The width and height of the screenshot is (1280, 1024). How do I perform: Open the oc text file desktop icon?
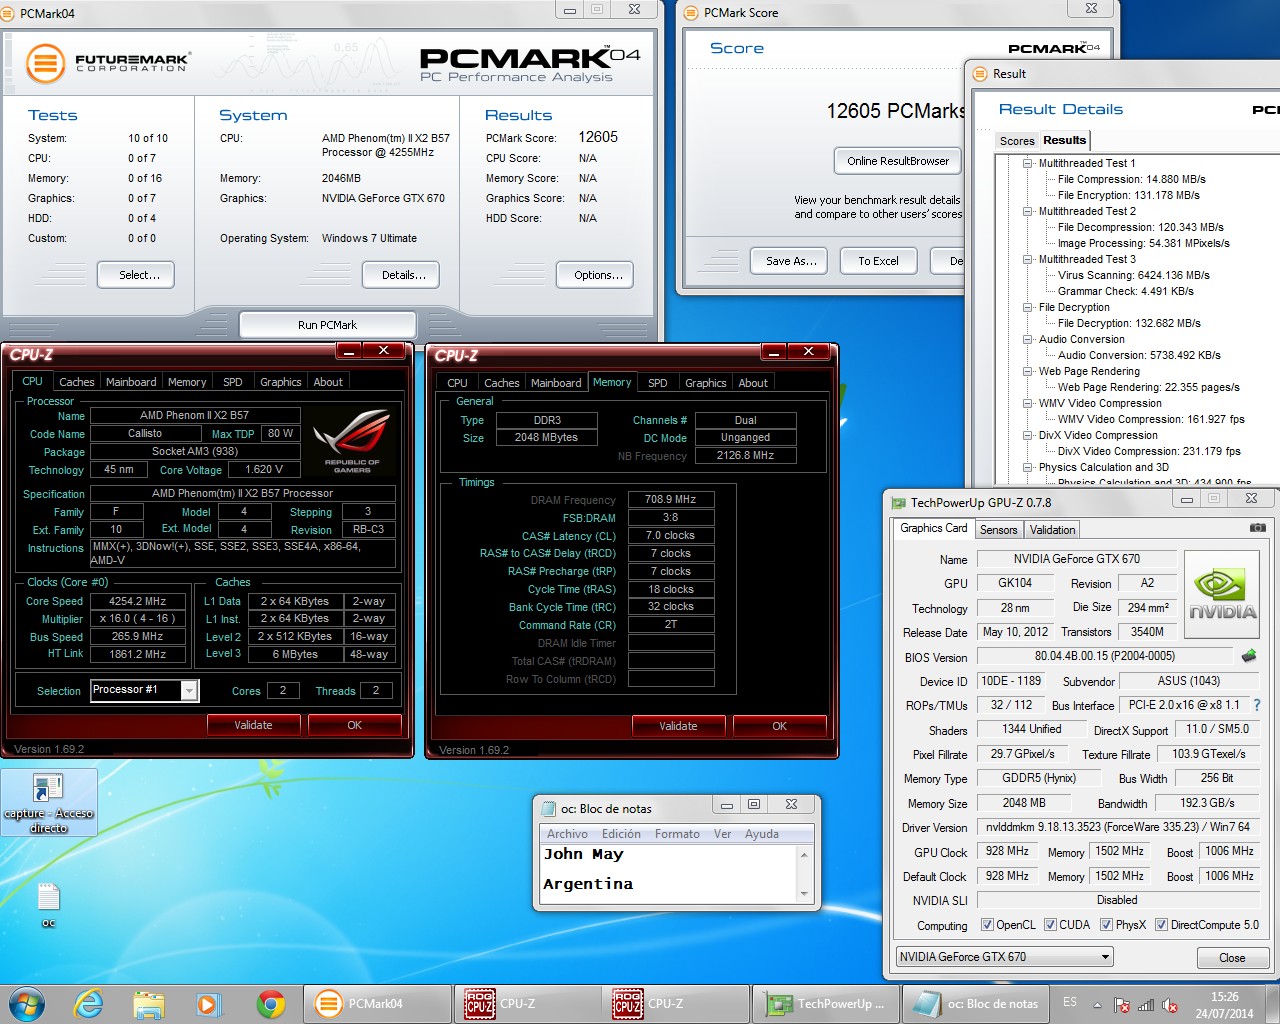pos(48,905)
